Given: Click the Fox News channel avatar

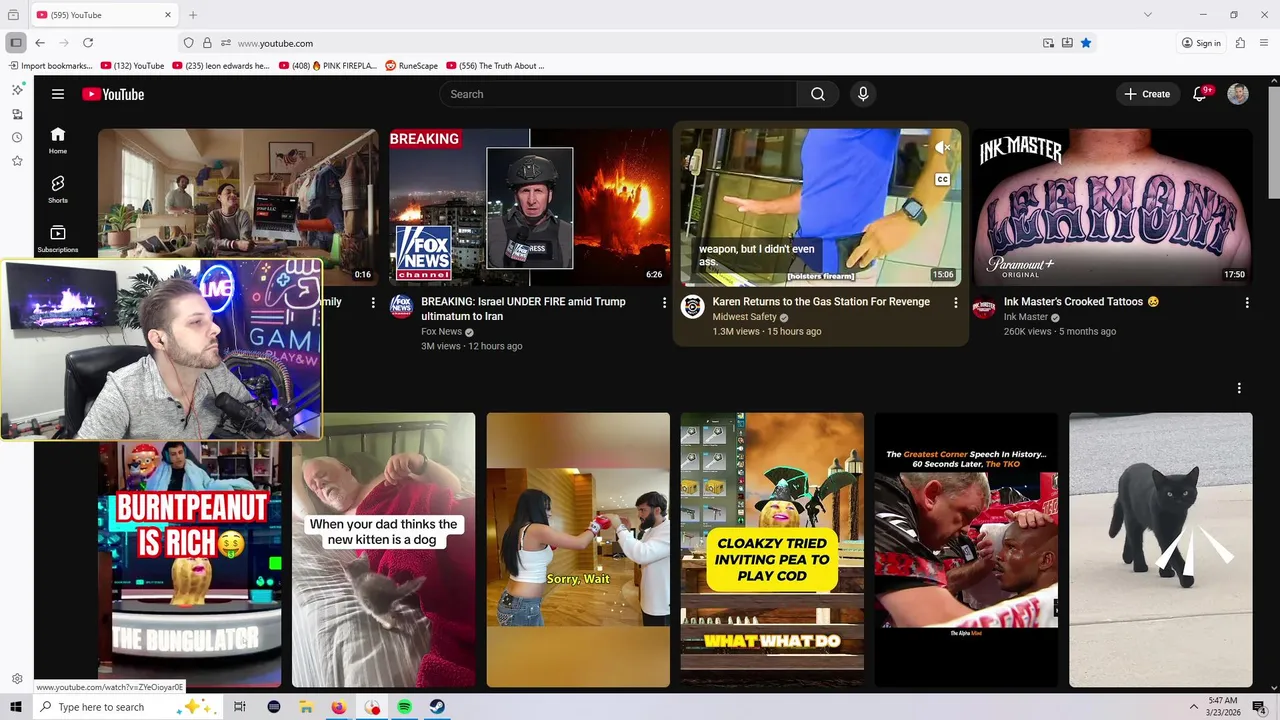Looking at the screenshot, I should tap(401, 306).
